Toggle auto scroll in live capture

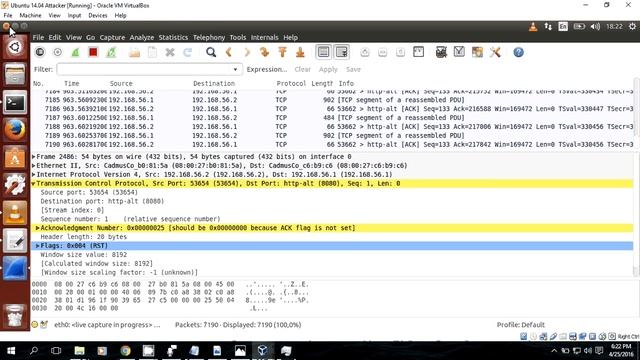341,52
